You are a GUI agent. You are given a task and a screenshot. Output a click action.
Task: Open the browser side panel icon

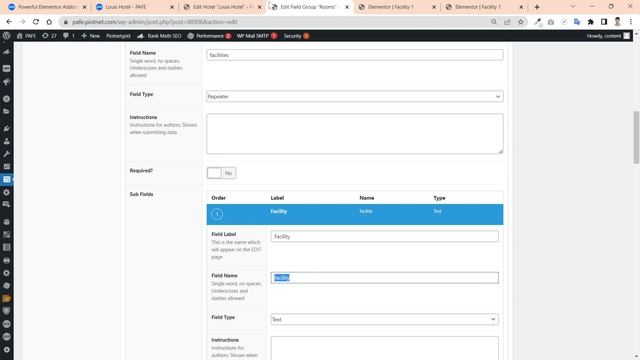click(x=604, y=22)
